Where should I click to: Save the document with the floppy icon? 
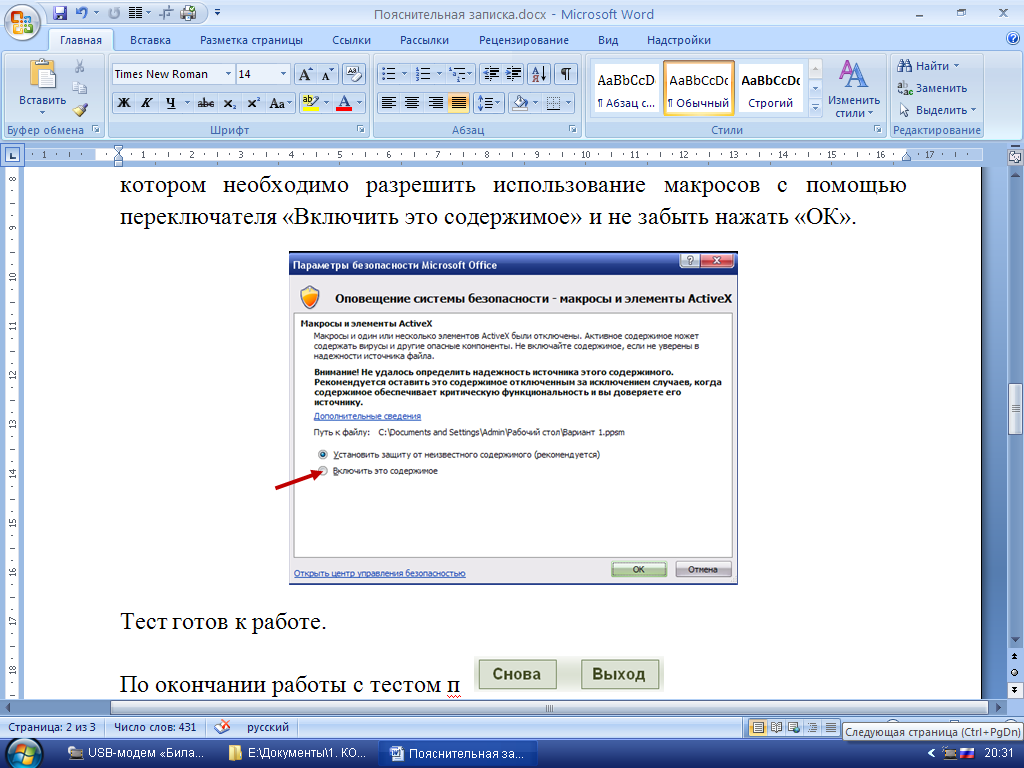(60, 13)
